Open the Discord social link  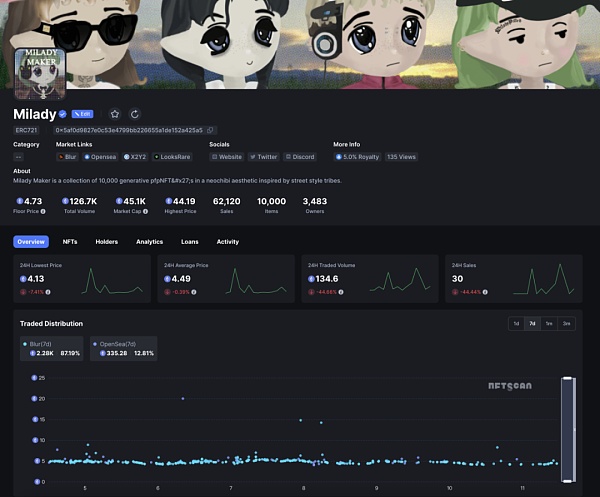[x=300, y=157]
